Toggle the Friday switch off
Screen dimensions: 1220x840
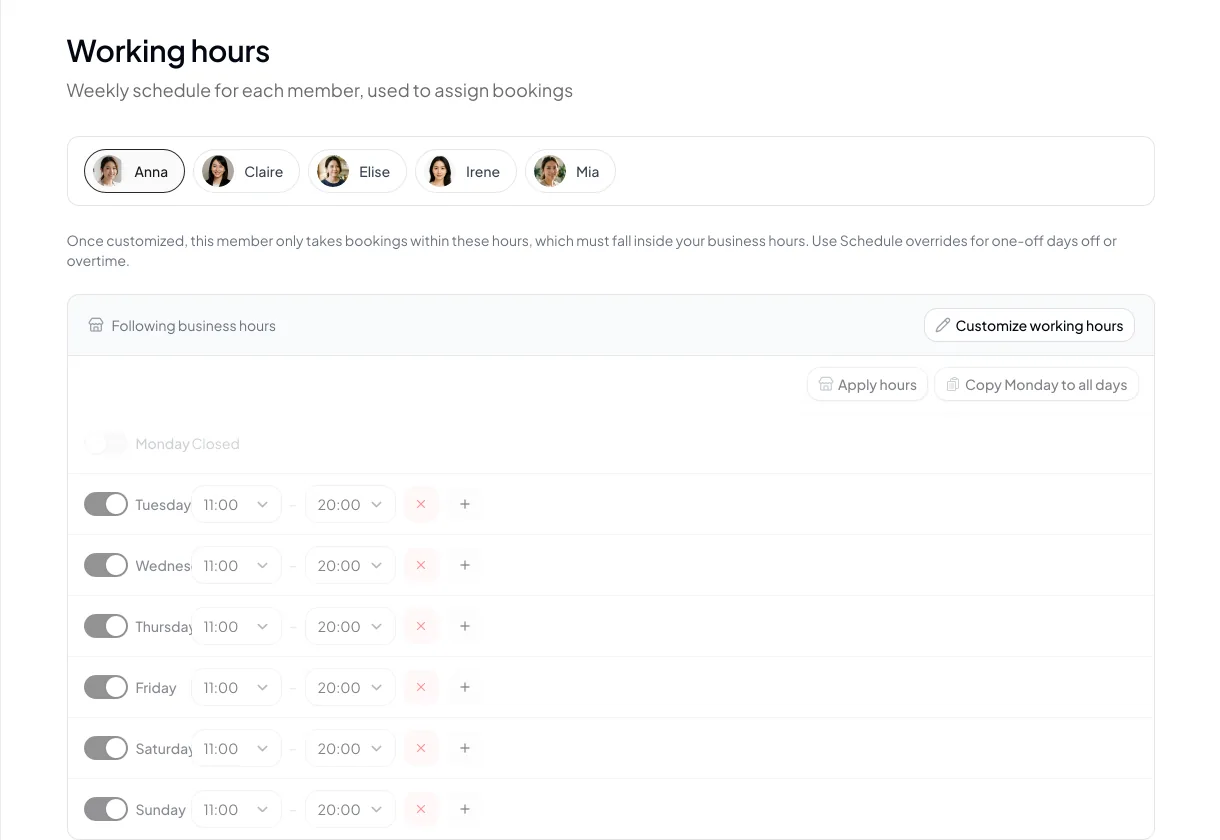coord(106,687)
